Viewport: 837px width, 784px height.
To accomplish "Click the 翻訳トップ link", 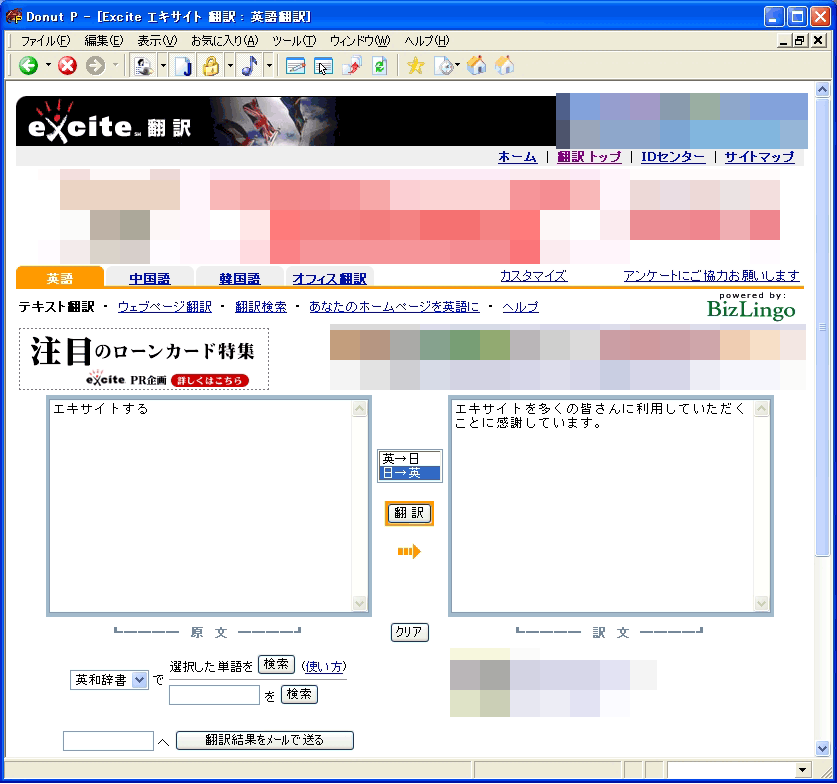I will click(x=589, y=157).
